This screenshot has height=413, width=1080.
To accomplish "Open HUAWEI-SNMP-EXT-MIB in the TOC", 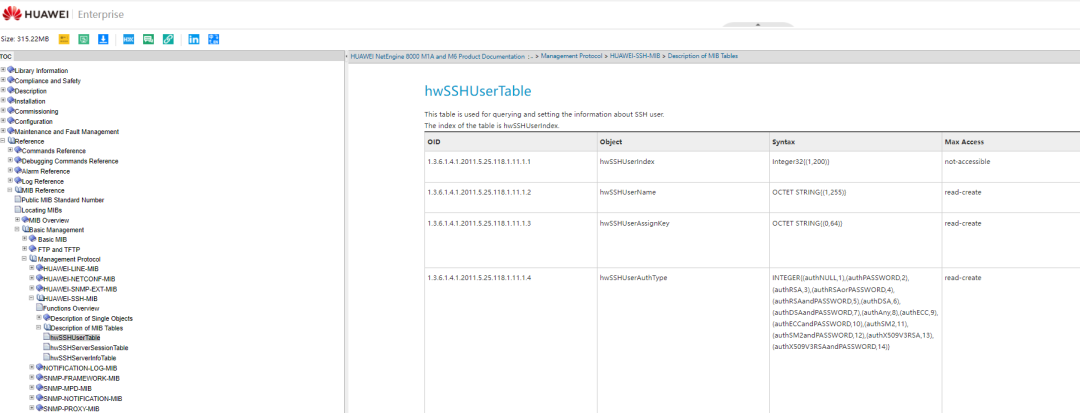I will tap(80, 289).
